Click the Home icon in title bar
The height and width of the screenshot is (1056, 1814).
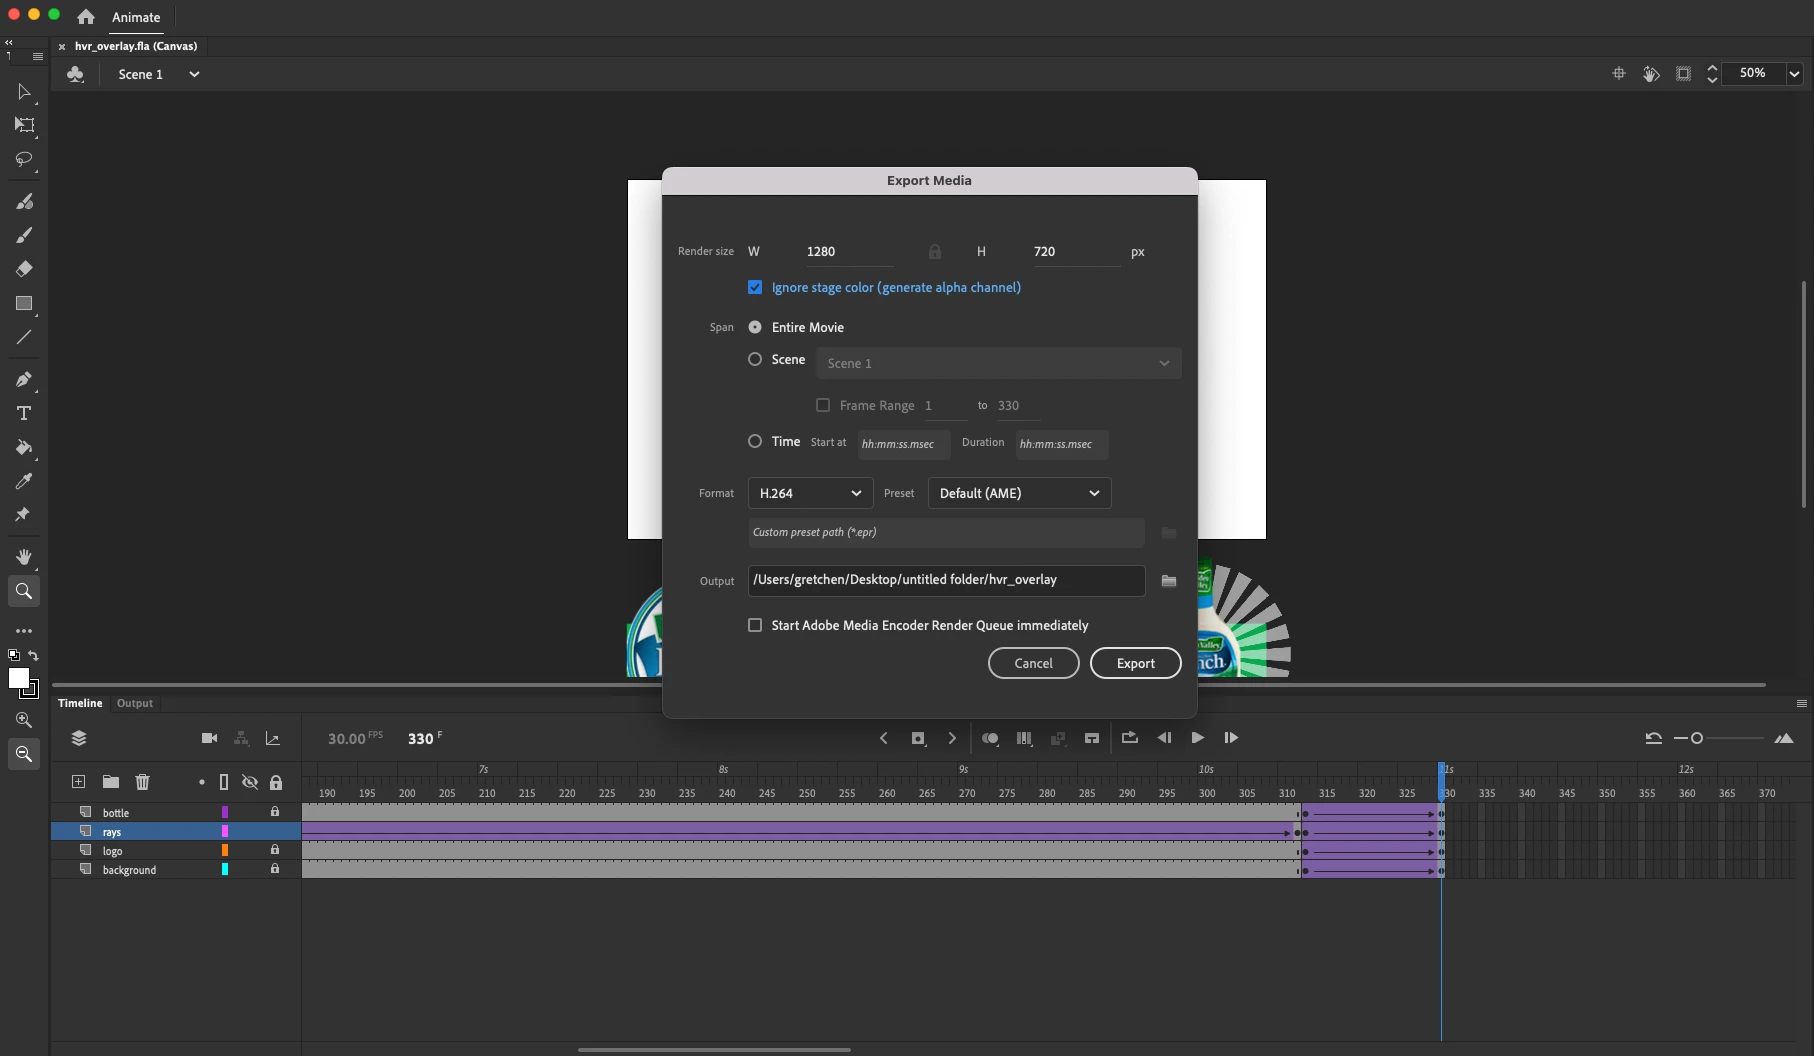pos(86,17)
